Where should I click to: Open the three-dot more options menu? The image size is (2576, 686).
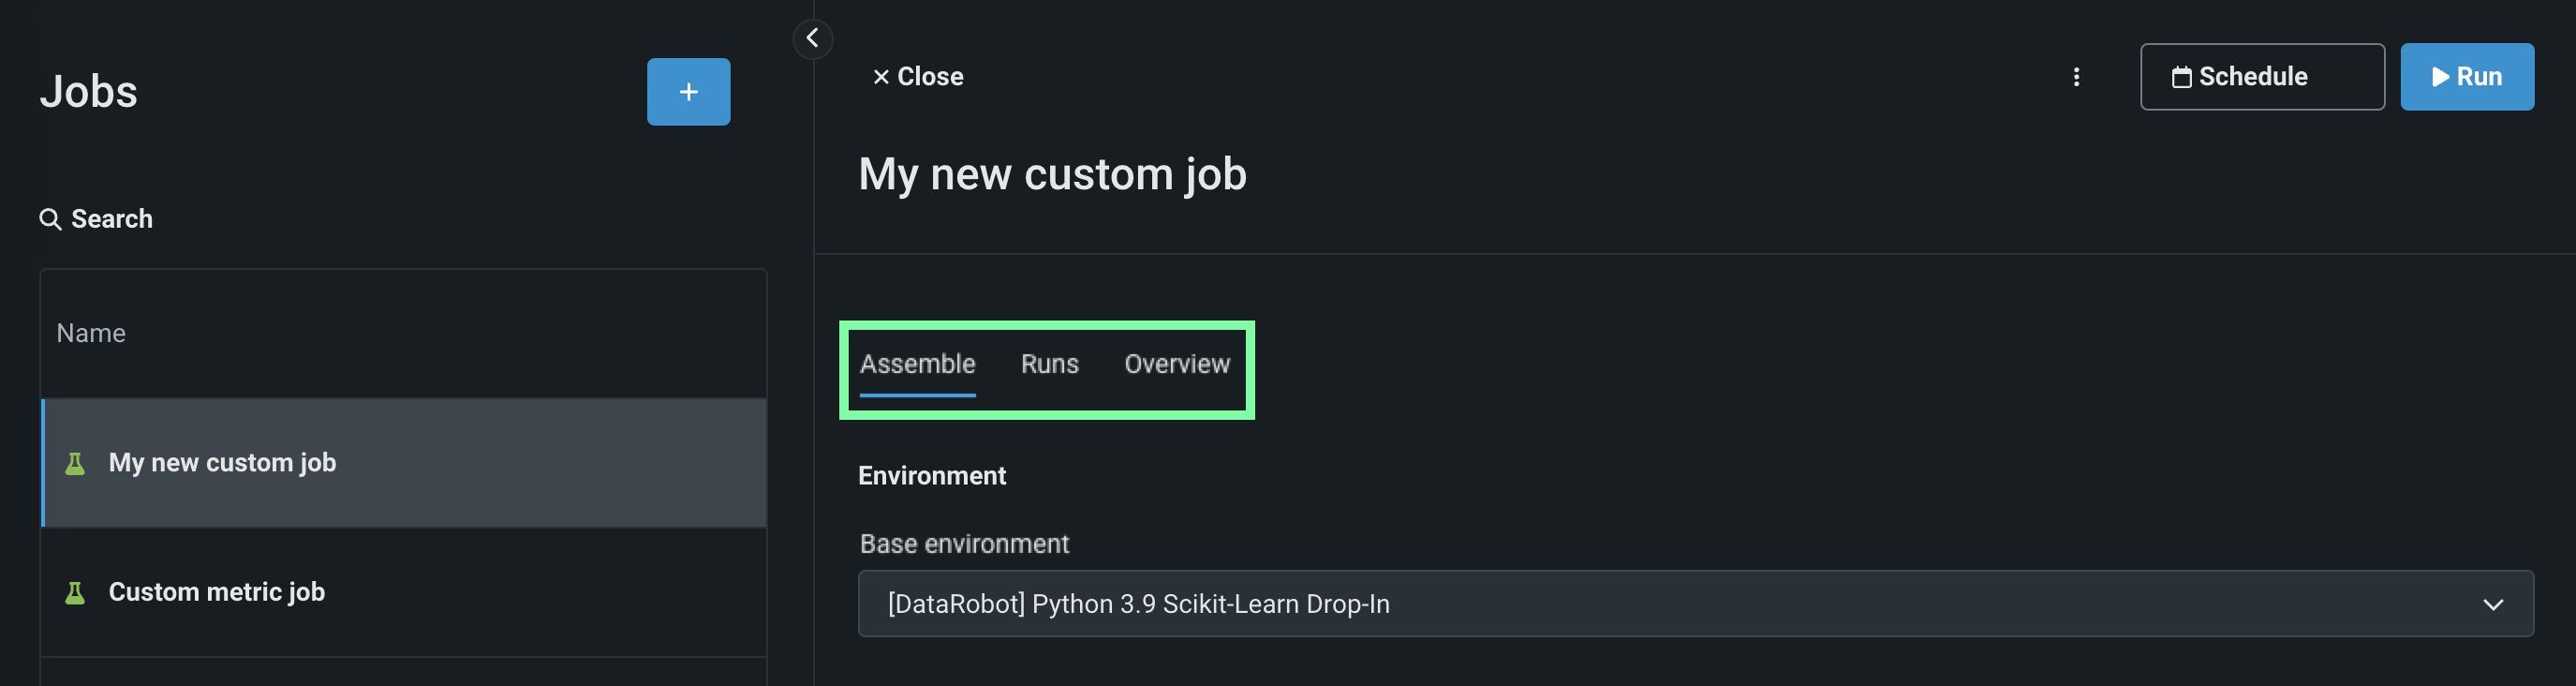click(x=2076, y=77)
